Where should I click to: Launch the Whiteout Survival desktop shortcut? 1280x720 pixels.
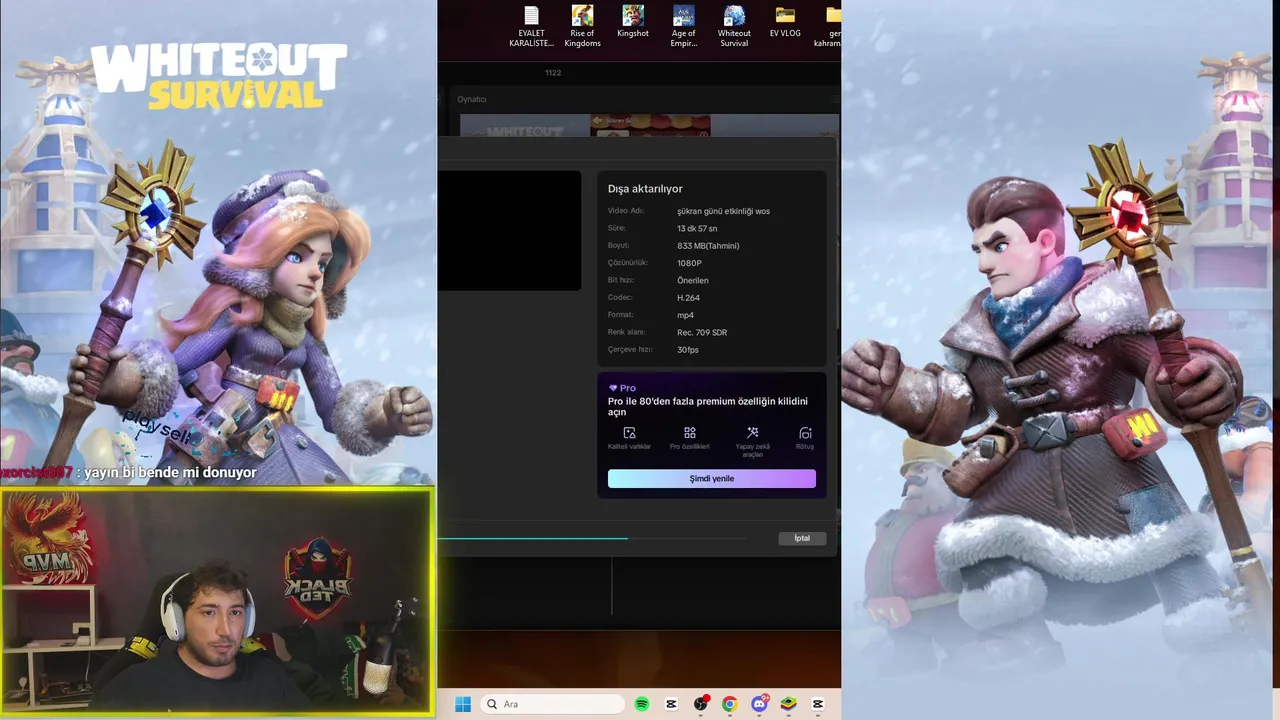[734, 26]
